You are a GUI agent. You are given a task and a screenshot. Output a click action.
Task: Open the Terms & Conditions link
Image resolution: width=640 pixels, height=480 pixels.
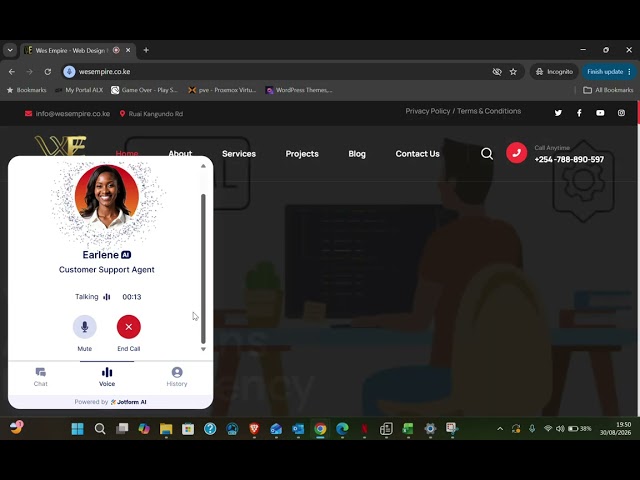coord(489,111)
